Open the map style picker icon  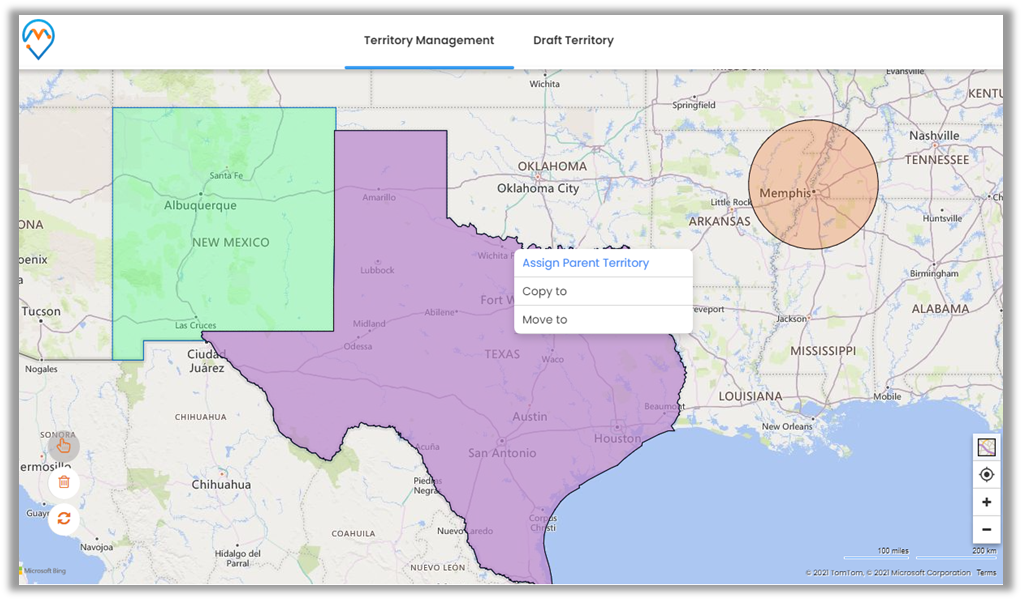click(x=986, y=448)
